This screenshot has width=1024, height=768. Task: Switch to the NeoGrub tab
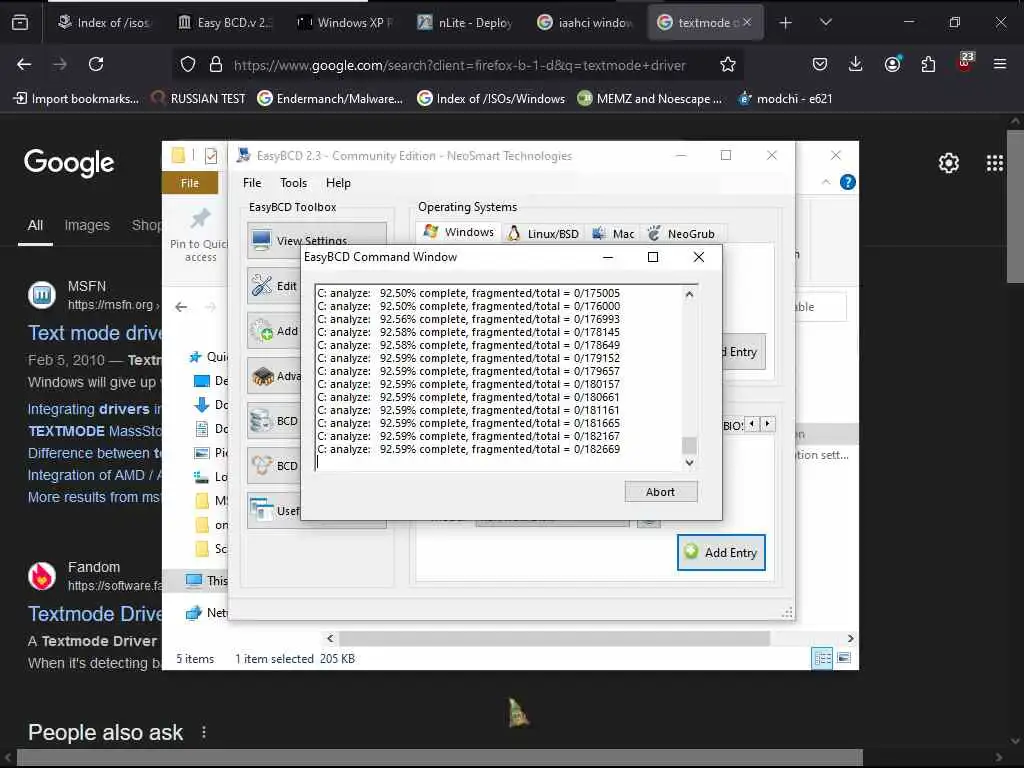(682, 233)
